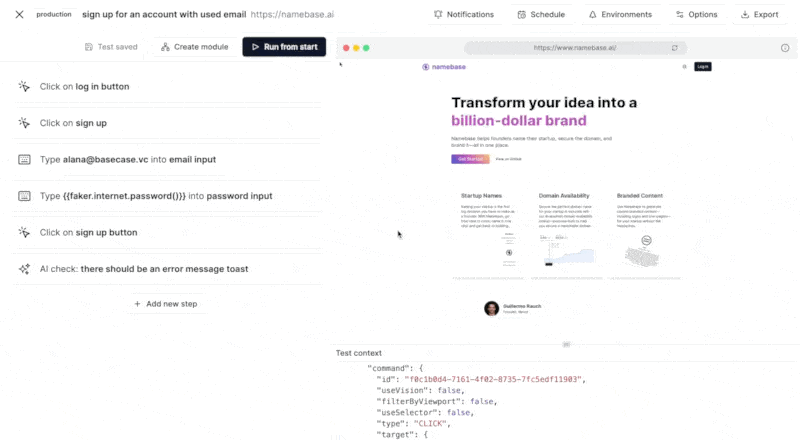Export the test
This screenshot has height=440, width=800.
coord(760,14)
